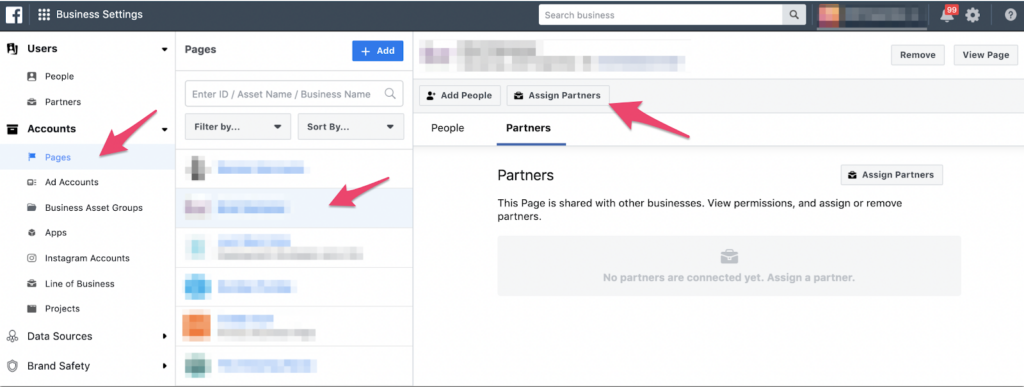The width and height of the screenshot is (1024, 387).
Task: Click the Remove button
Action: (x=918, y=55)
